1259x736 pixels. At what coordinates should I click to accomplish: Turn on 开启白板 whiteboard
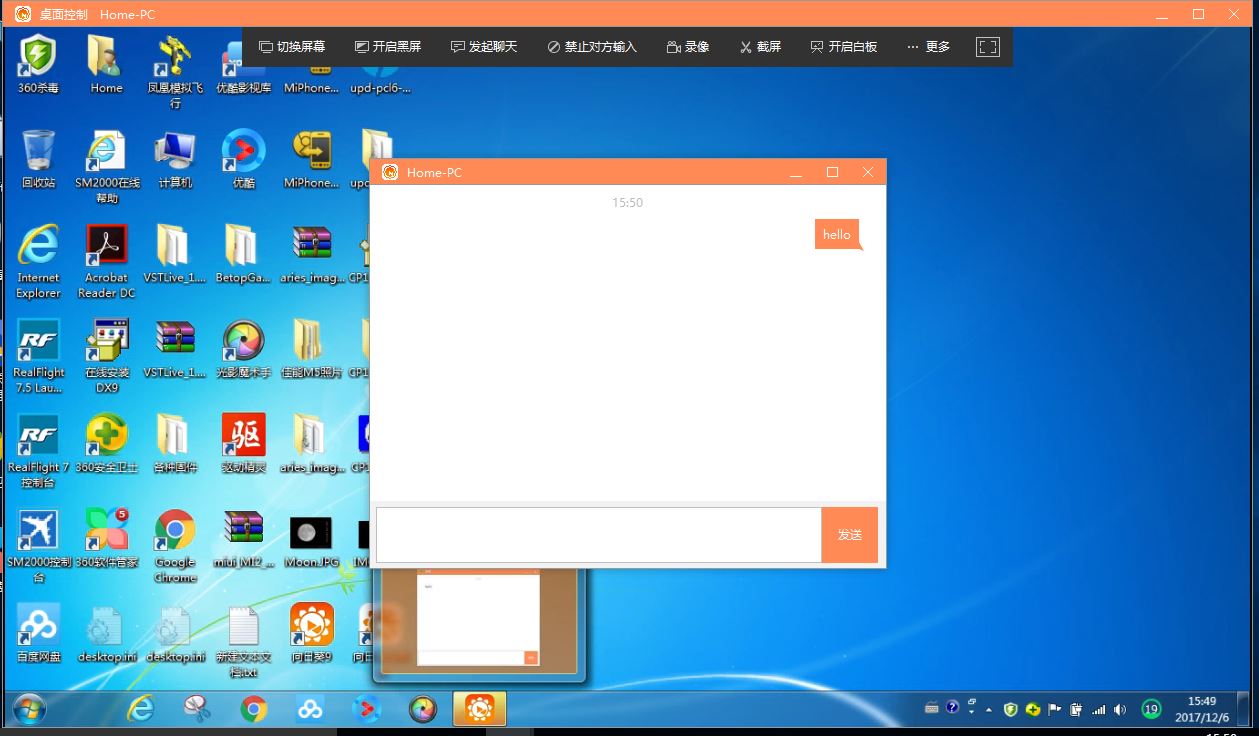click(843, 47)
